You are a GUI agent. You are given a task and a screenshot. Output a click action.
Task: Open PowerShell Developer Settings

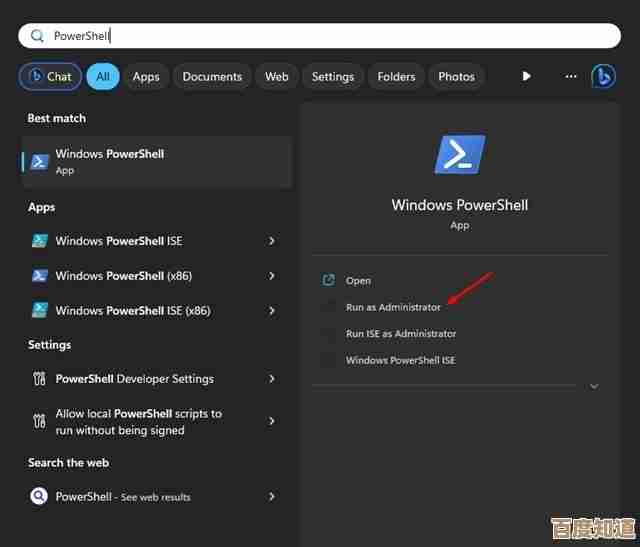point(157,379)
